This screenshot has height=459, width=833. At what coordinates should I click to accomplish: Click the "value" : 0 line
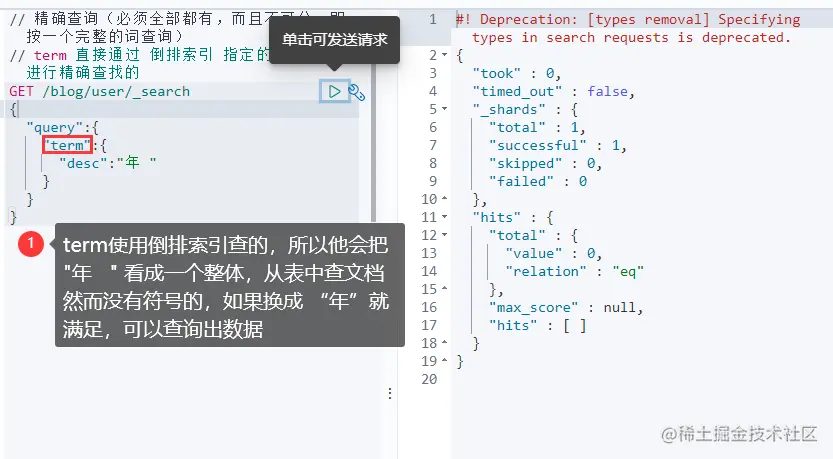point(554,253)
